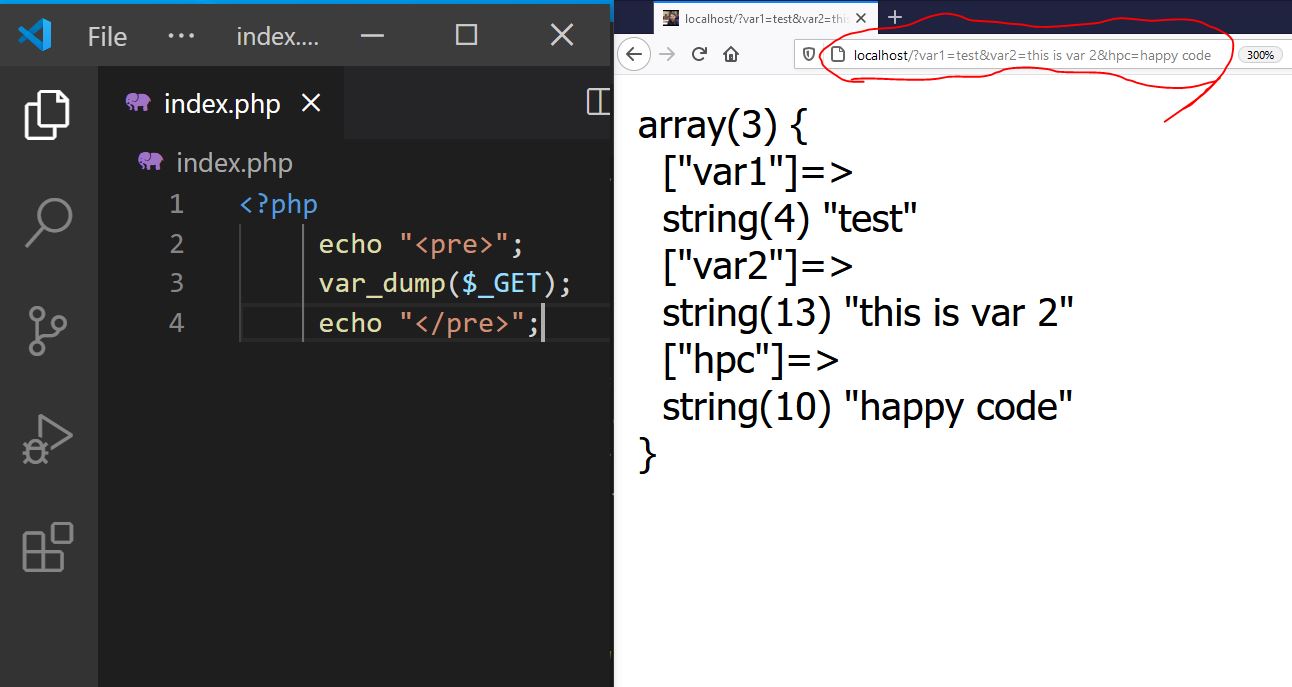The height and width of the screenshot is (687, 1292).
Task: Select the index.php editor tab
Action: [x=222, y=104]
